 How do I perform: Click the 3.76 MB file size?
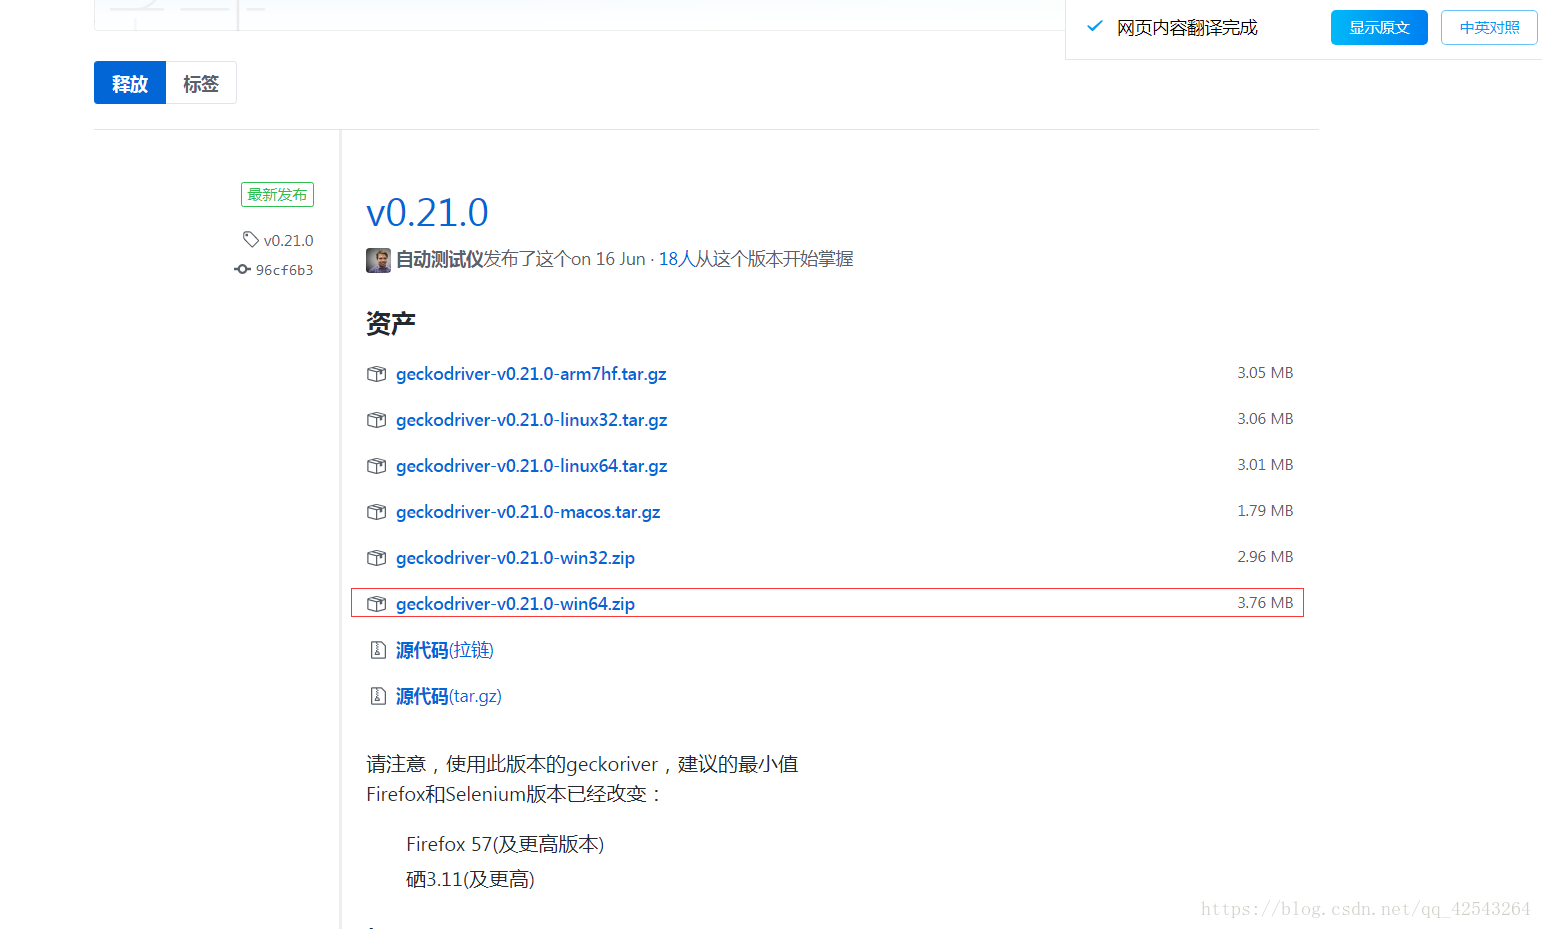[1265, 603]
